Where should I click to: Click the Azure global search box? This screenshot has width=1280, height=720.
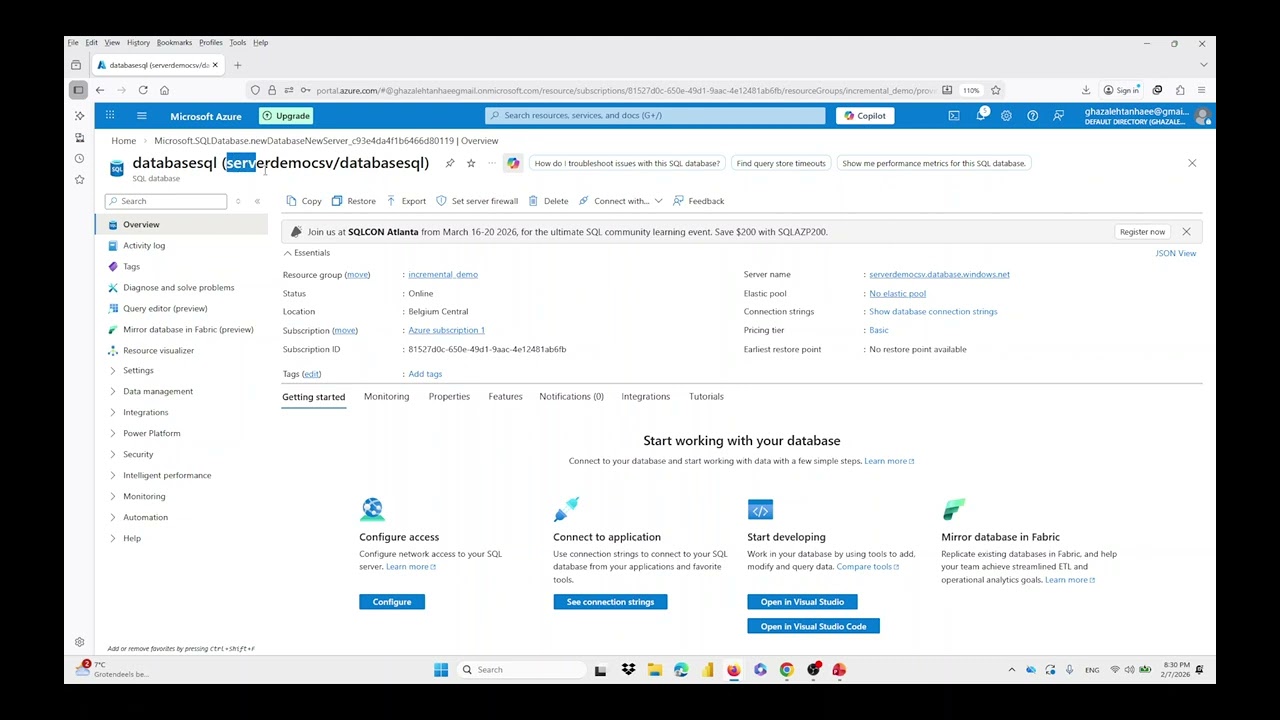coord(656,116)
